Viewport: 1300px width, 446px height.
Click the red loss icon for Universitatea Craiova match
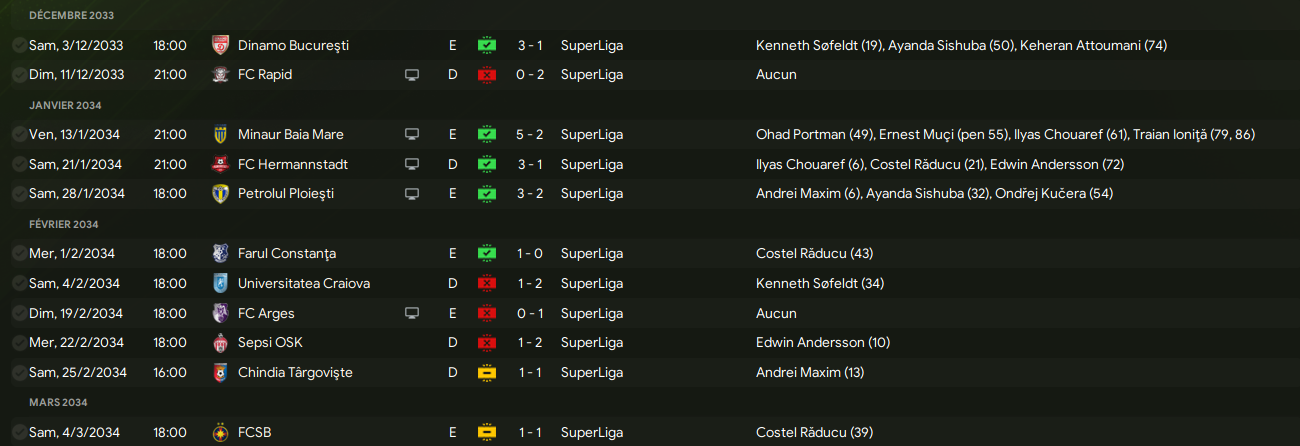pyautogui.click(x=487, y=283)
